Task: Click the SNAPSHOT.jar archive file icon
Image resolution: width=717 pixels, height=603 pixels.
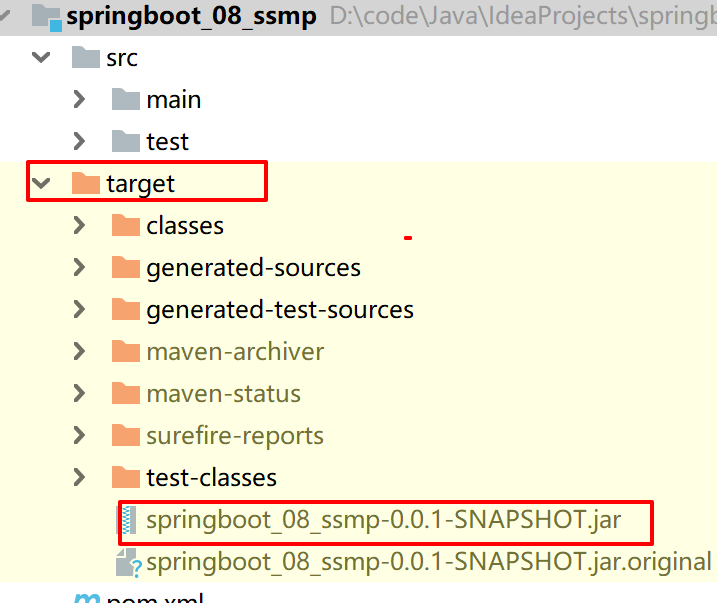Action: 128,520
